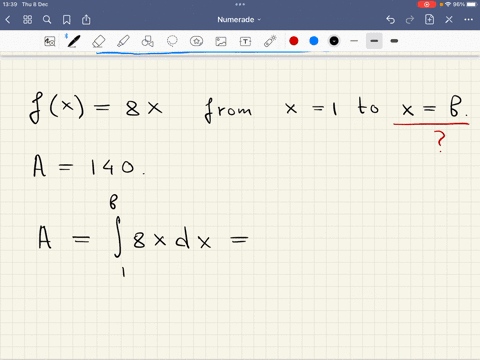
Task: Select the Lasso selection tool
Action: tap(172, 41)
